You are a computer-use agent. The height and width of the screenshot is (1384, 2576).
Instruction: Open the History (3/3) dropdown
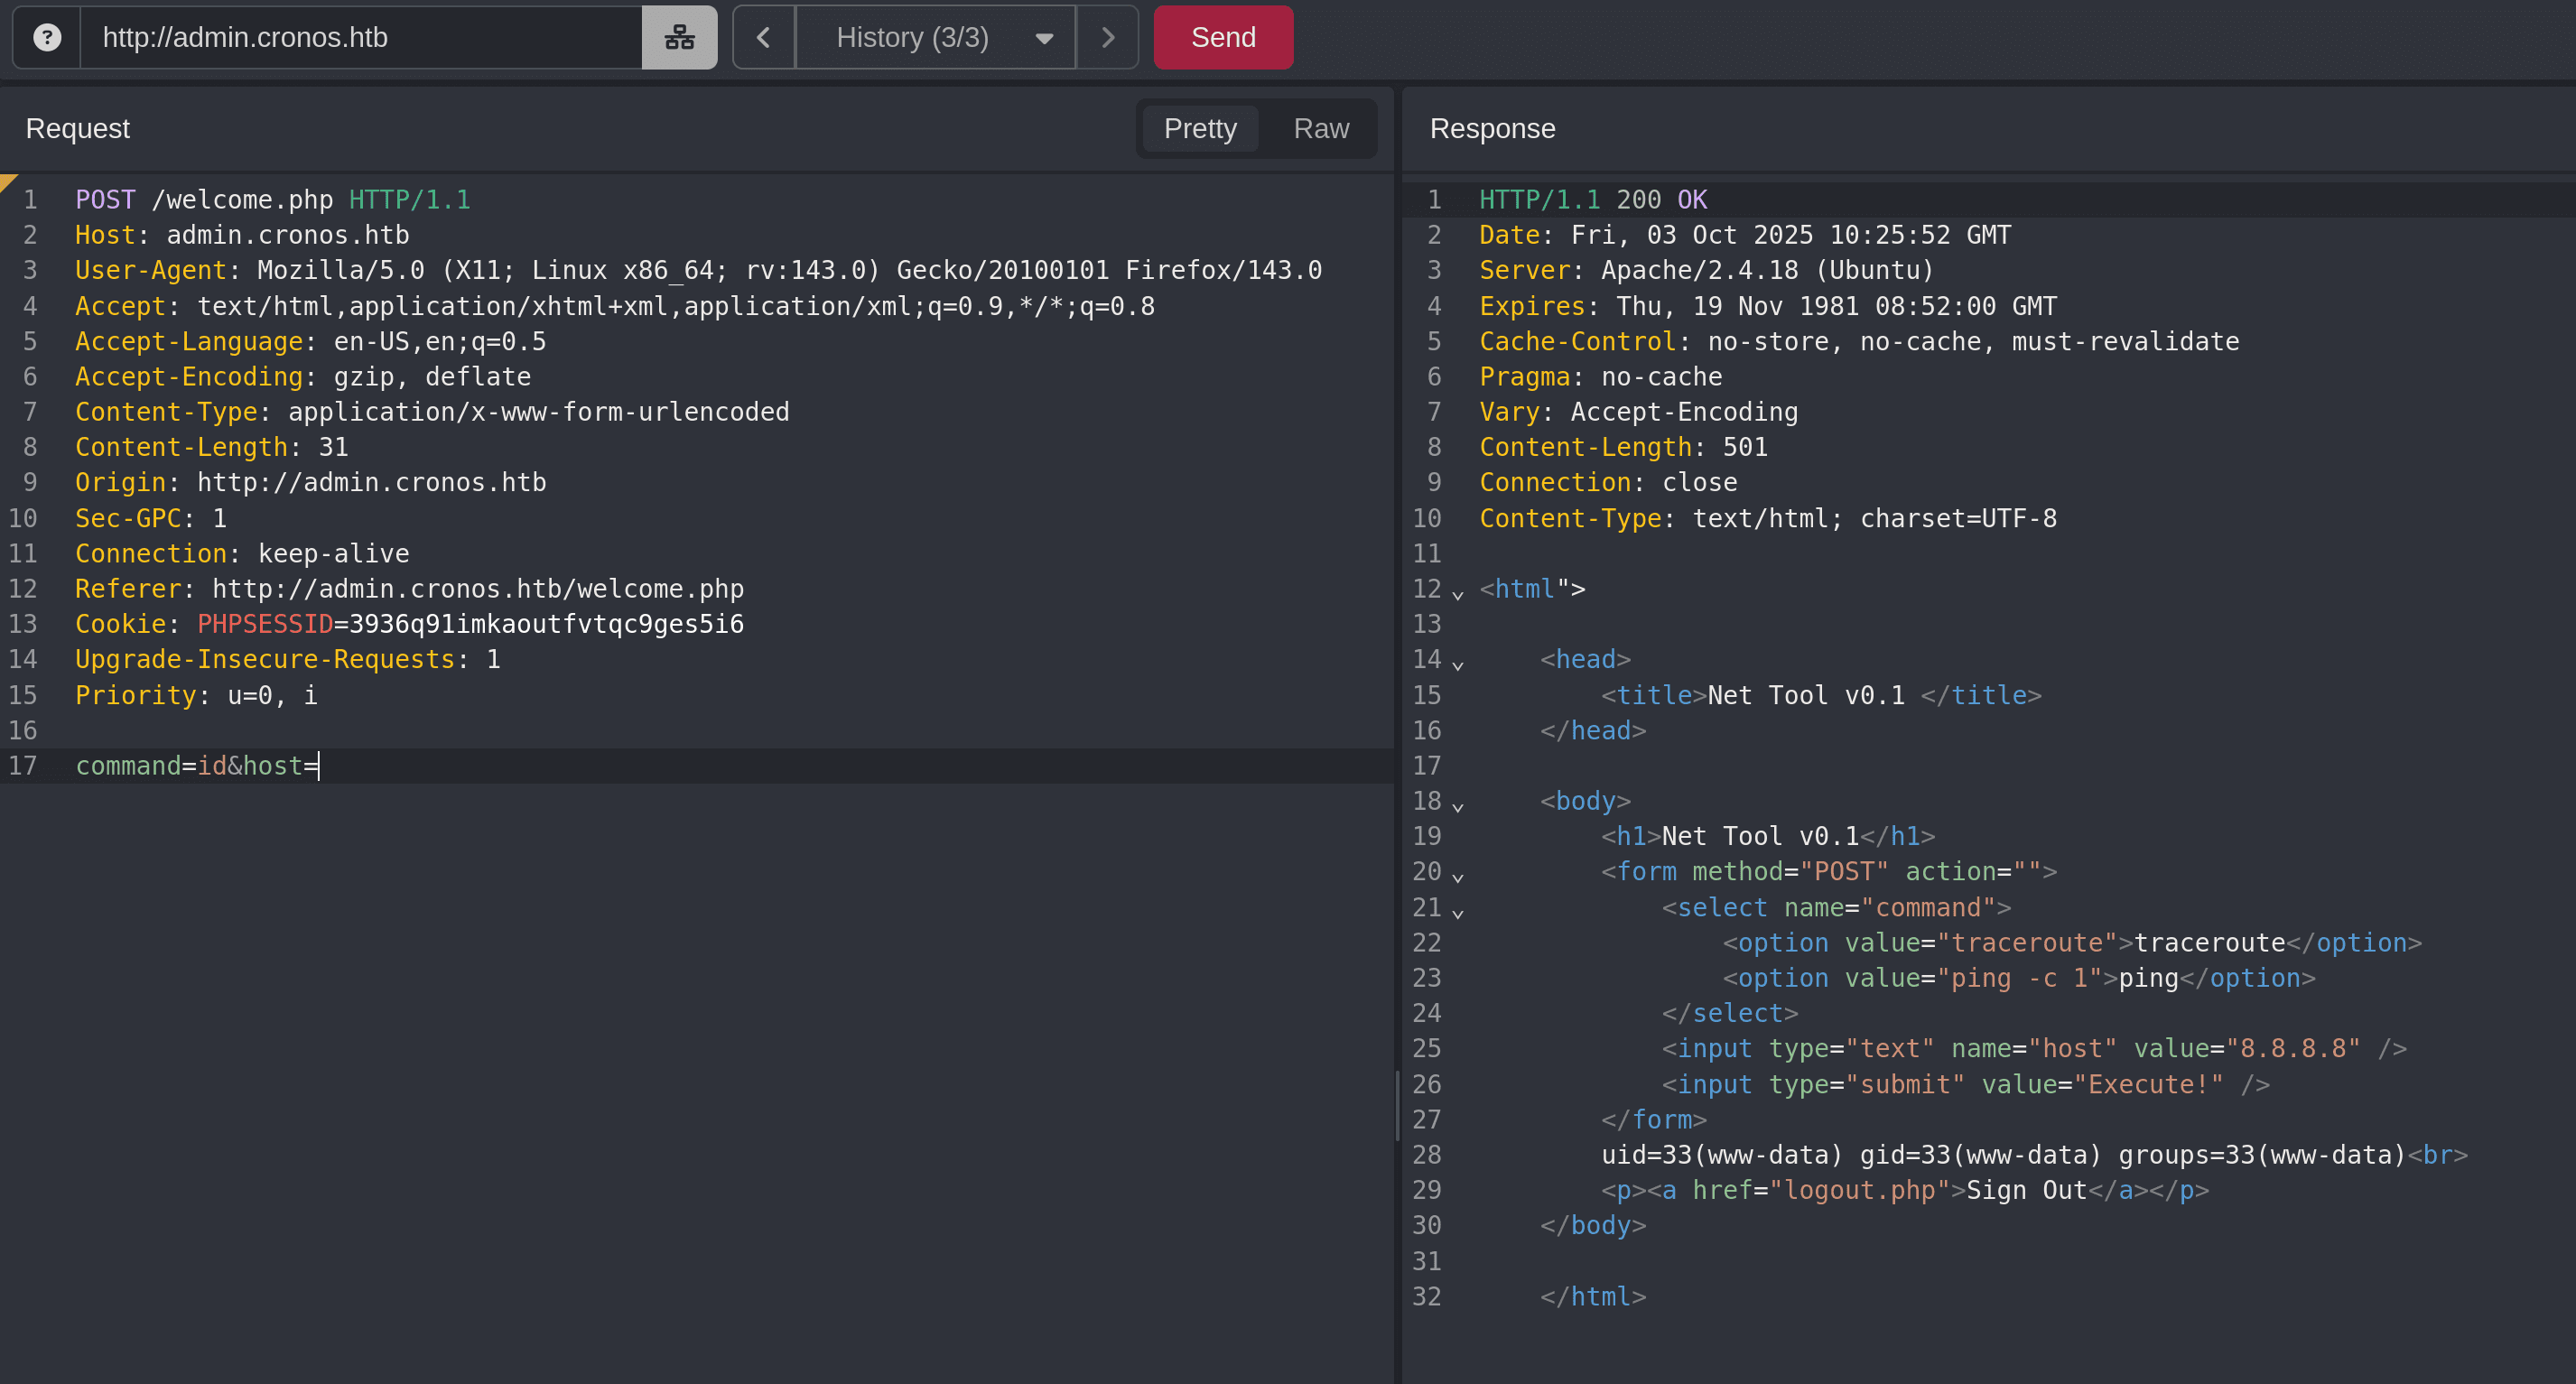[912, 37]
